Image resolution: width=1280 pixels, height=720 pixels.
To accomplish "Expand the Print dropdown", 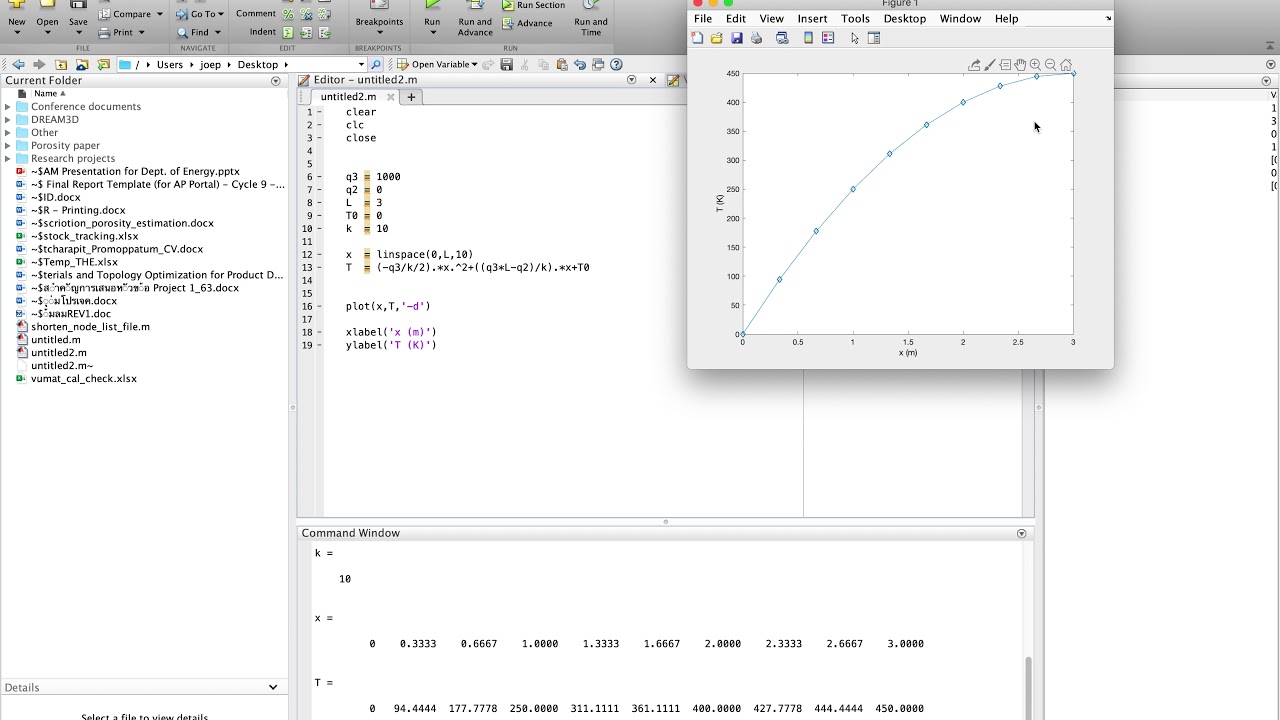I will point(141,32).
